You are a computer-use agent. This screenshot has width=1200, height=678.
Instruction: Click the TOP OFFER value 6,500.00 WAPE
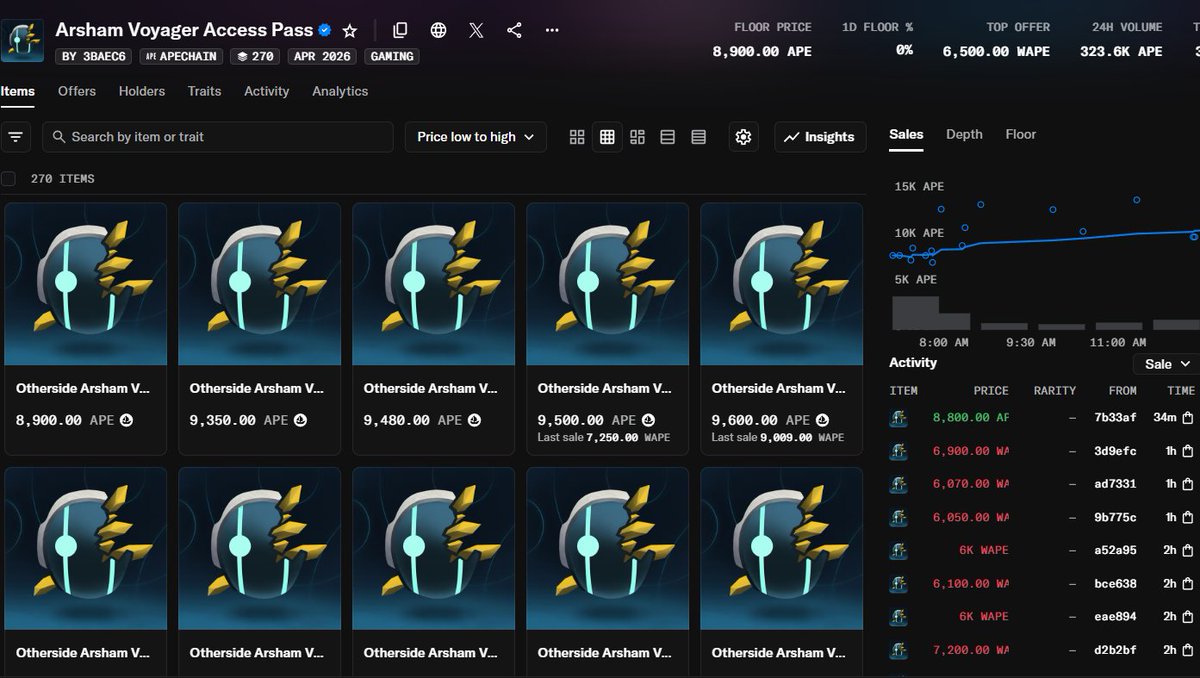coord(996,51)
